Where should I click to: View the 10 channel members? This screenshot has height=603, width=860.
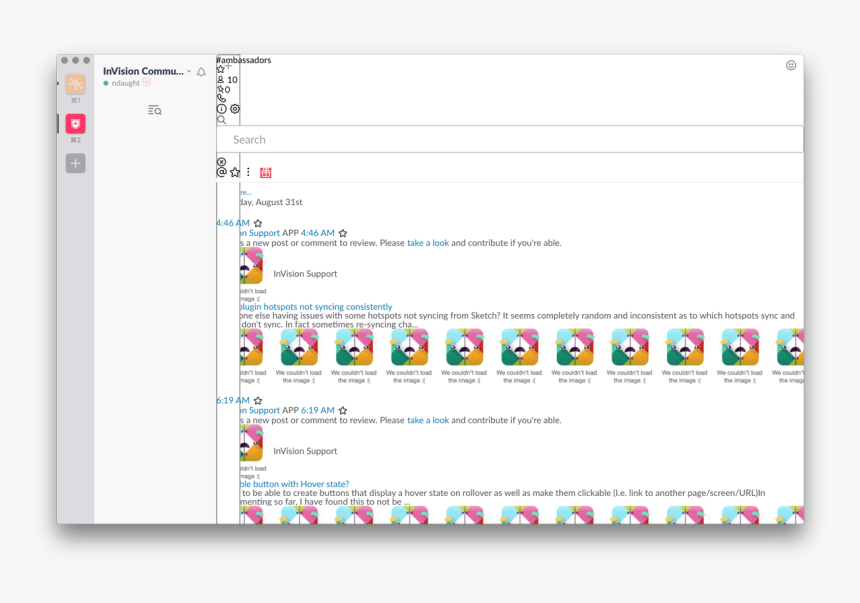point(227,80)
